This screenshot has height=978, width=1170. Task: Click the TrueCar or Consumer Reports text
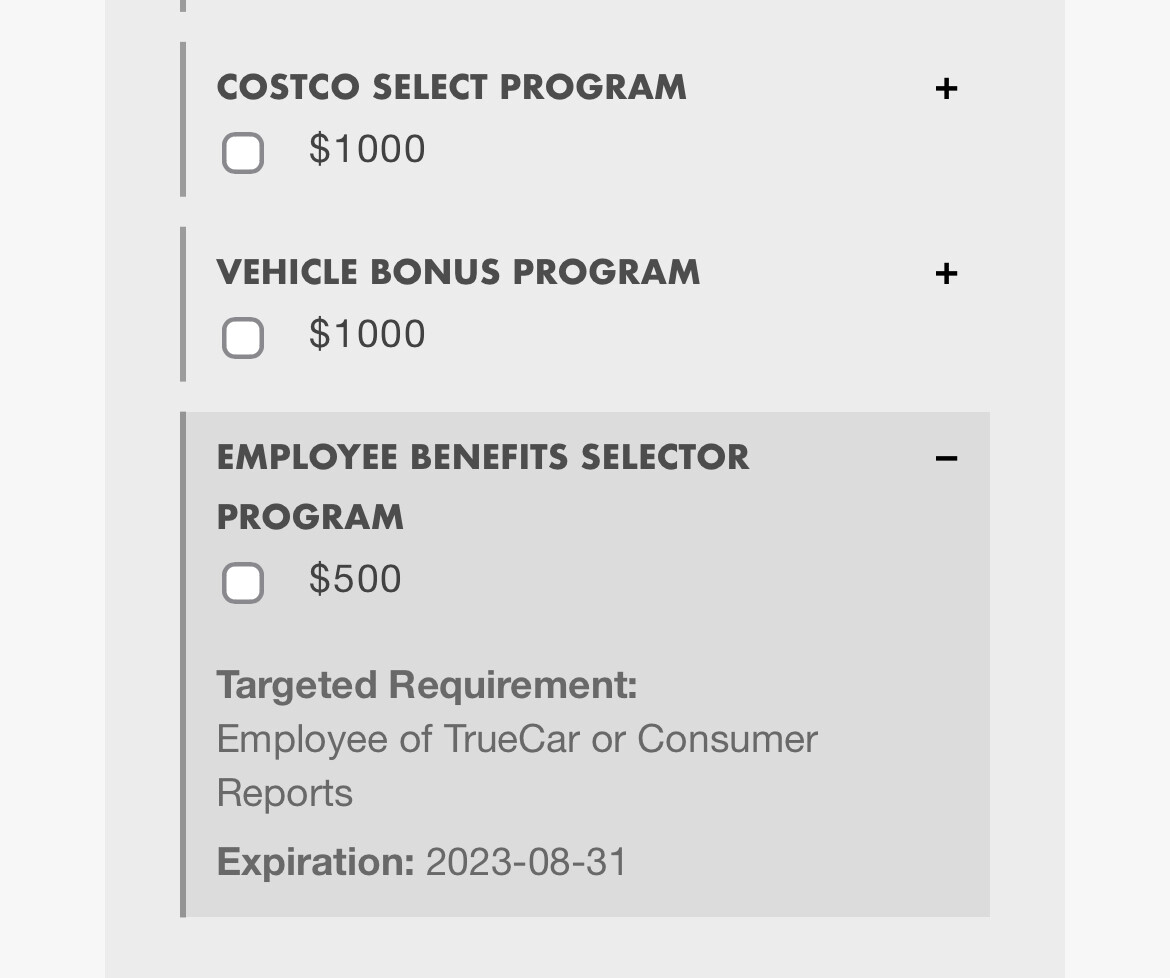coord(517,740)
